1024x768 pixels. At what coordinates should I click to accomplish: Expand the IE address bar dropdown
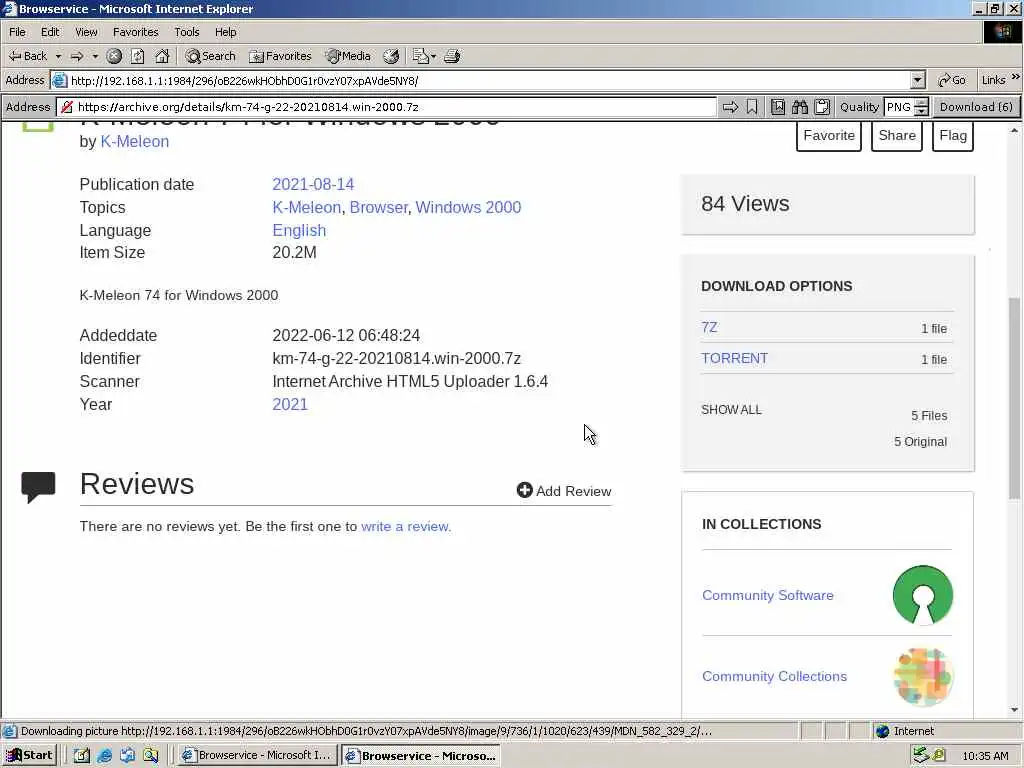click(x=918, y=80)
